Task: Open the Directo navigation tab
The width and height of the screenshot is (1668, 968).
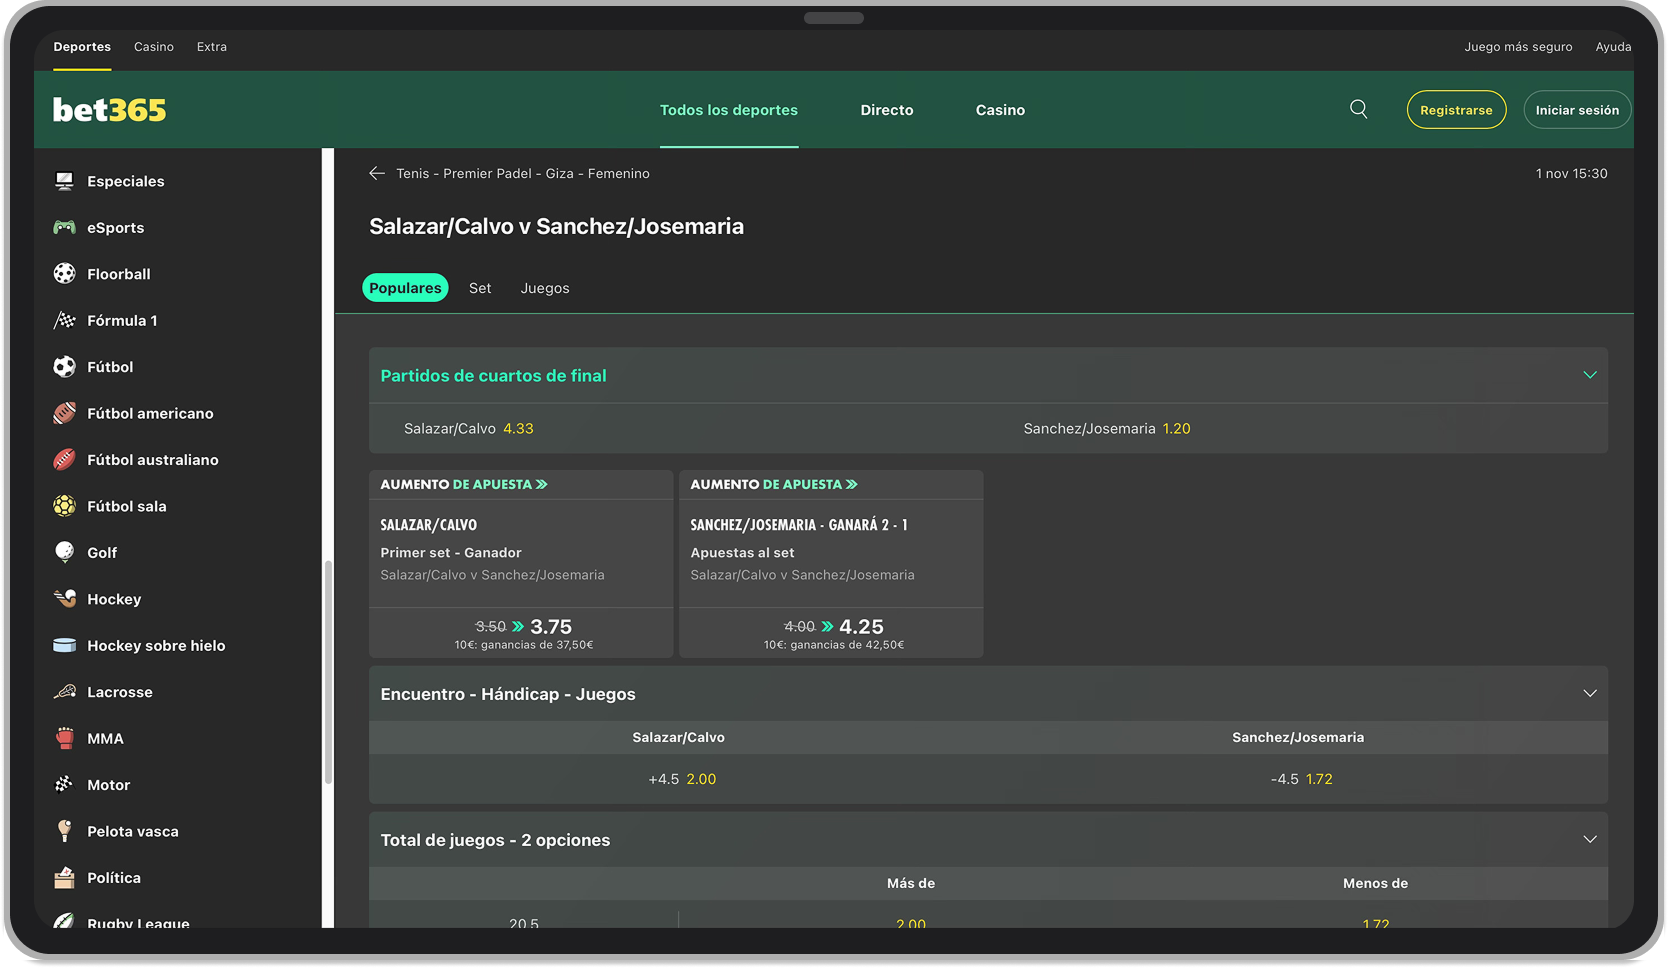Action: point(887,110)
